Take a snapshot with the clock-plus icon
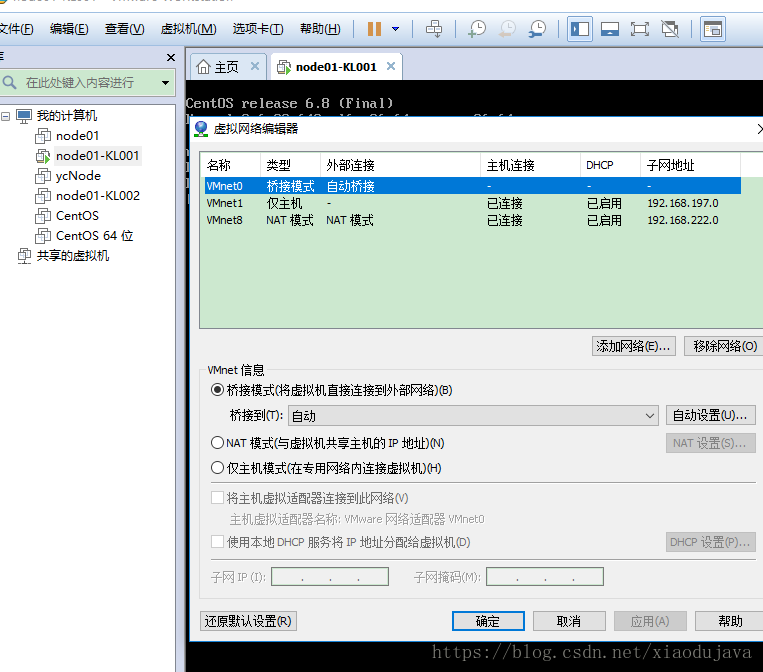 coord(477,29)
